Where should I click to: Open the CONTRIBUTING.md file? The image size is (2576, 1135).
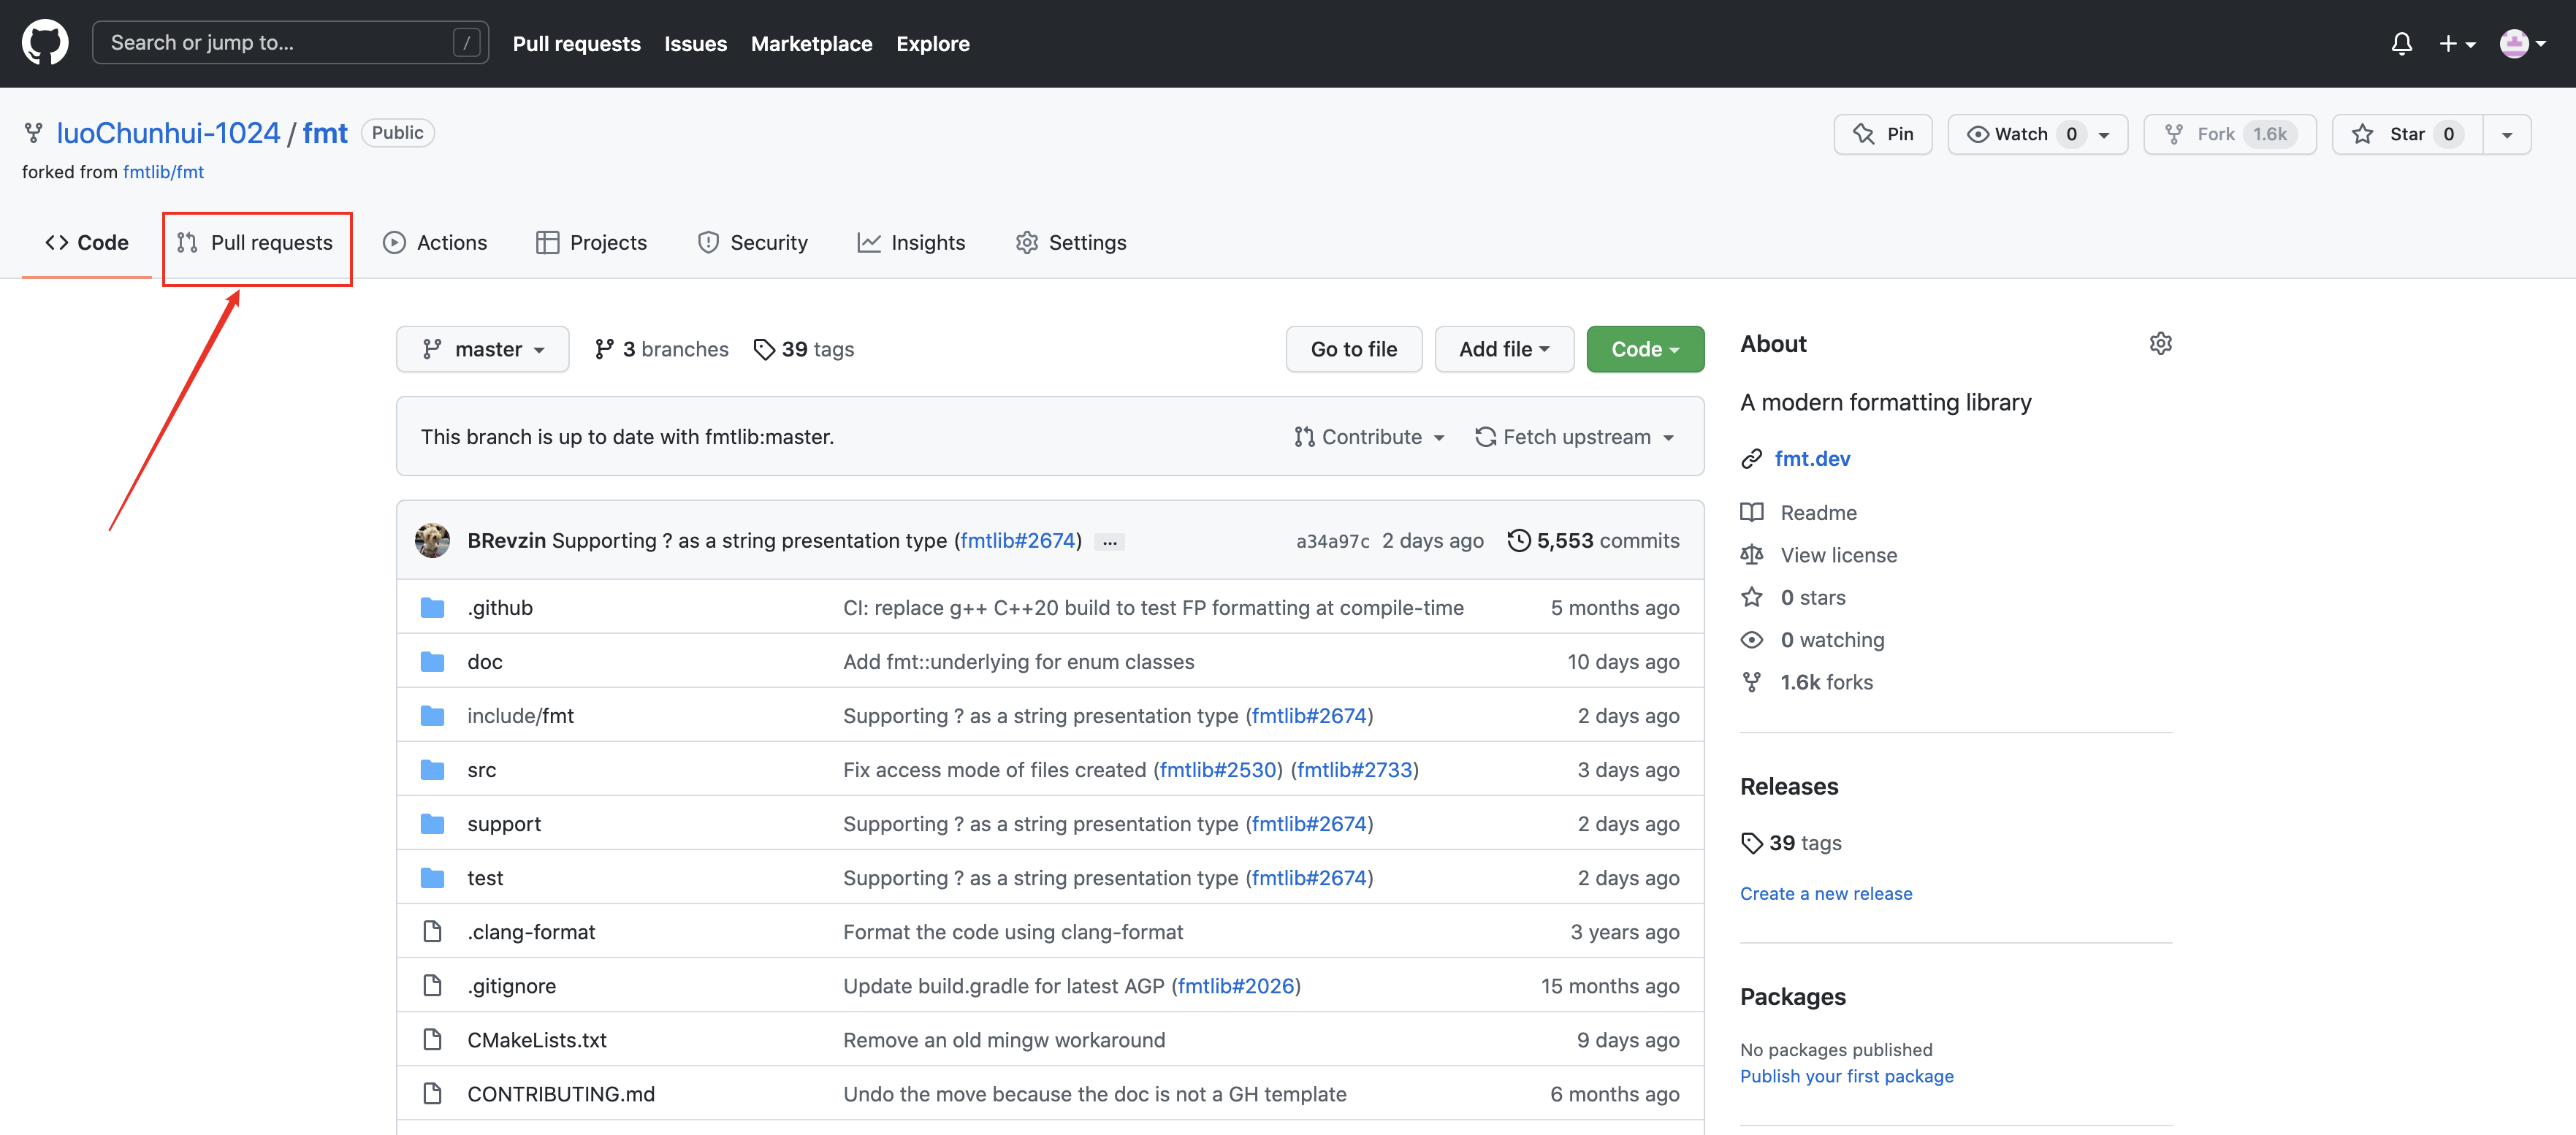561,1094
